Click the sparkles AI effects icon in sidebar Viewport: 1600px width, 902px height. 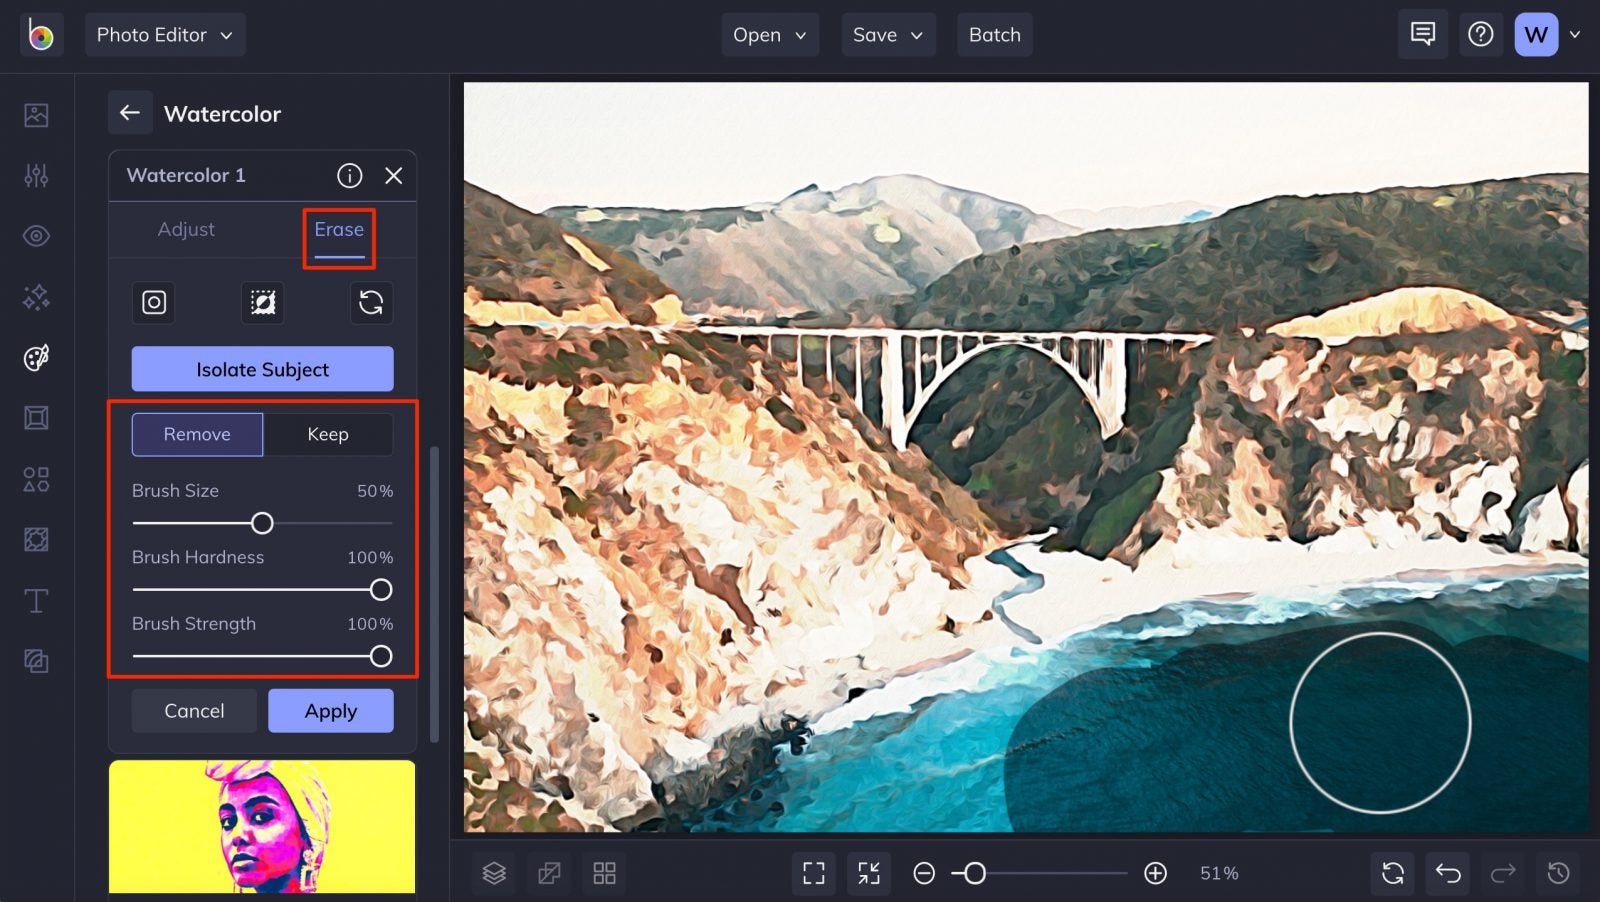click(36, 296)
